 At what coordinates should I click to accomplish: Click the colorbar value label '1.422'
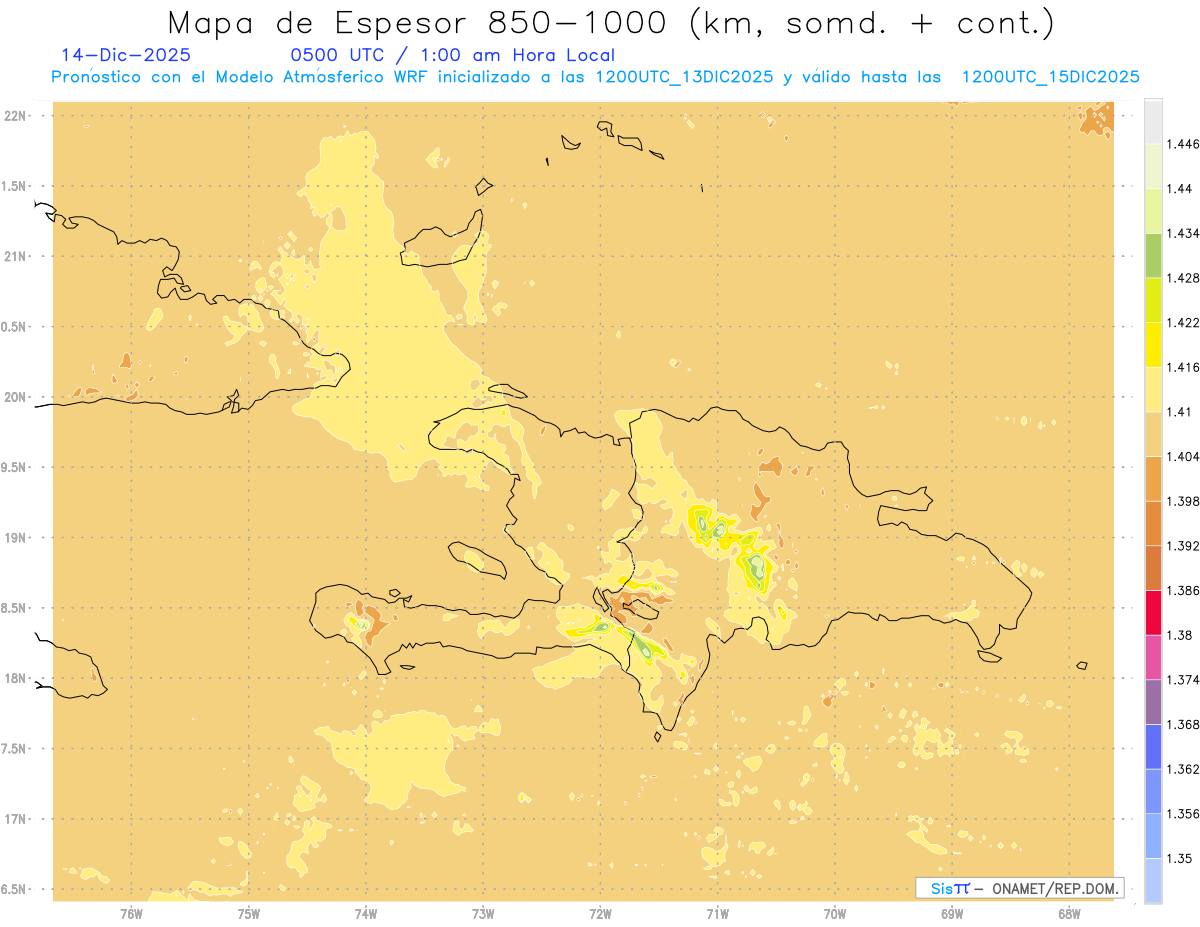[x=1183, y=322]
